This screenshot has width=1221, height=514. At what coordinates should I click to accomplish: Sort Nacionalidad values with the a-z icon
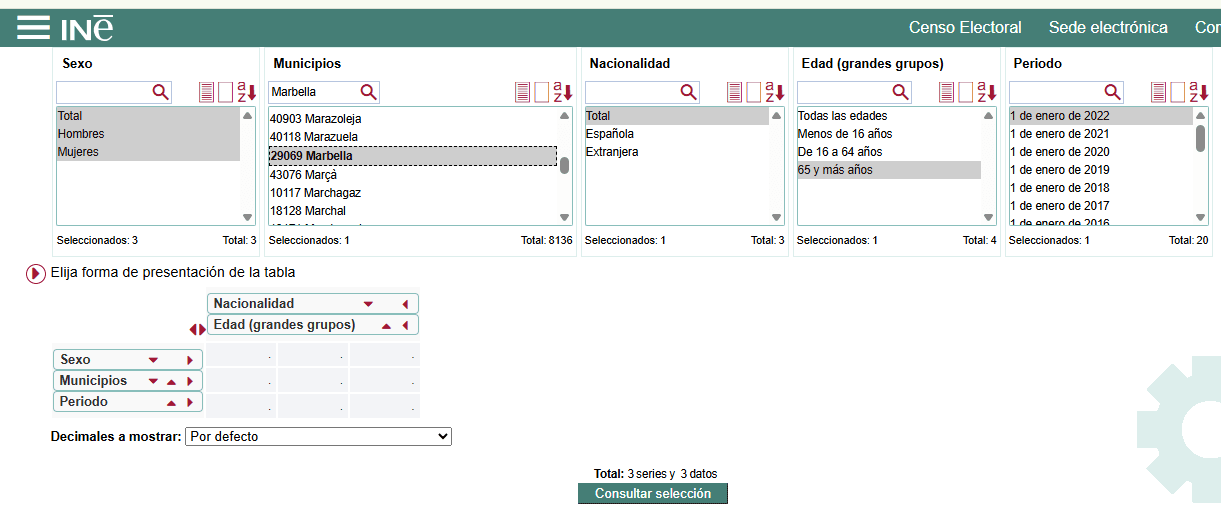776,92
